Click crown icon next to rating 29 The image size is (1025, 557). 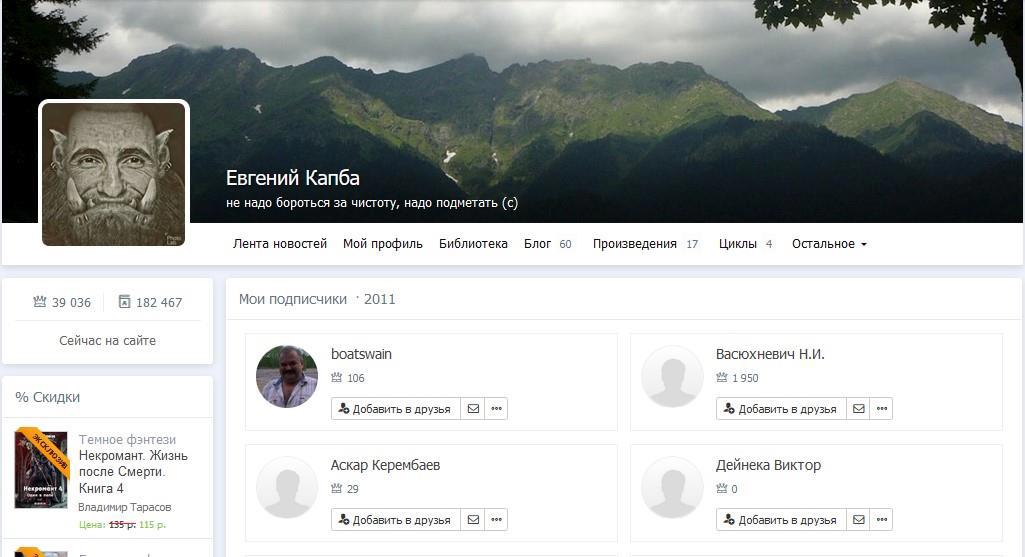(x=337, y=488)
